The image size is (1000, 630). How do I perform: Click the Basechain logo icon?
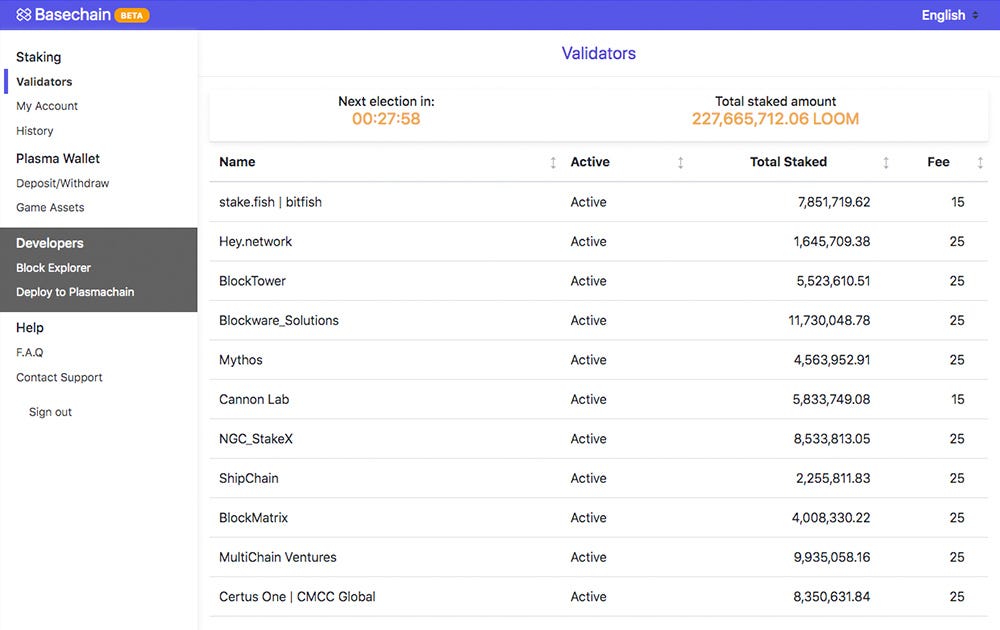tap(24, 15)
